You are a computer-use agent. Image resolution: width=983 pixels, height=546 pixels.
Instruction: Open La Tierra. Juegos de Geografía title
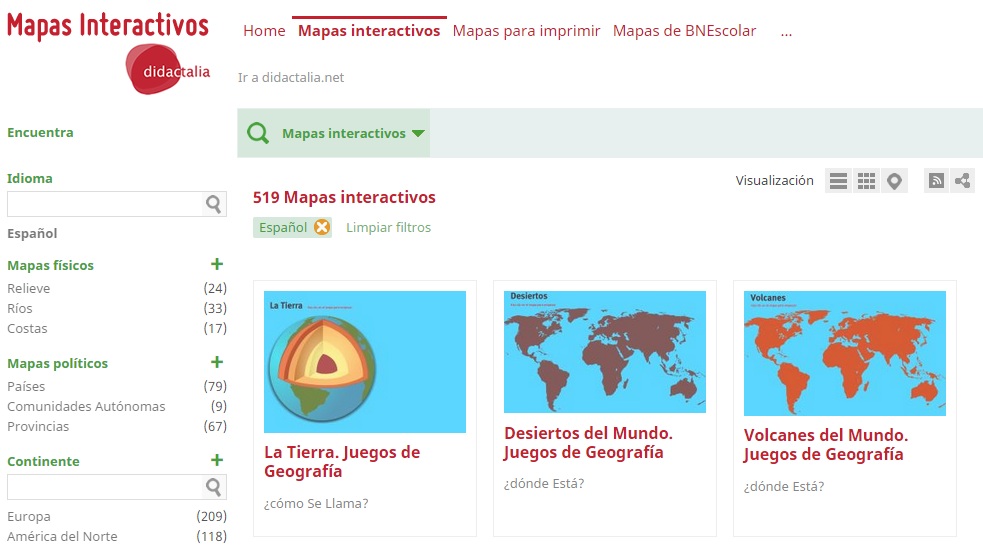pos(342,462)
